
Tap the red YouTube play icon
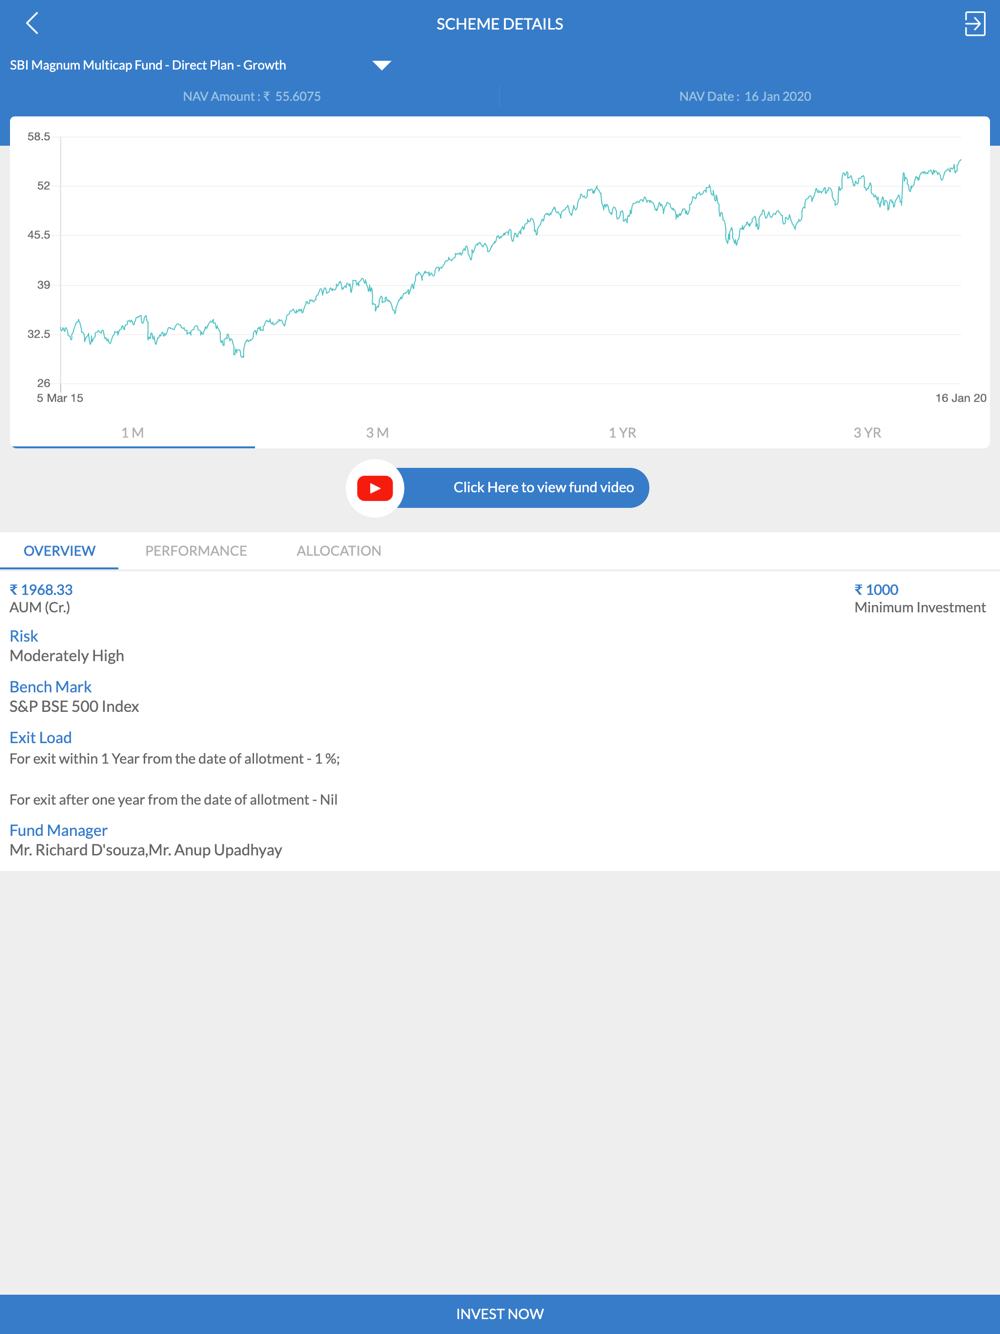(375, 488)
